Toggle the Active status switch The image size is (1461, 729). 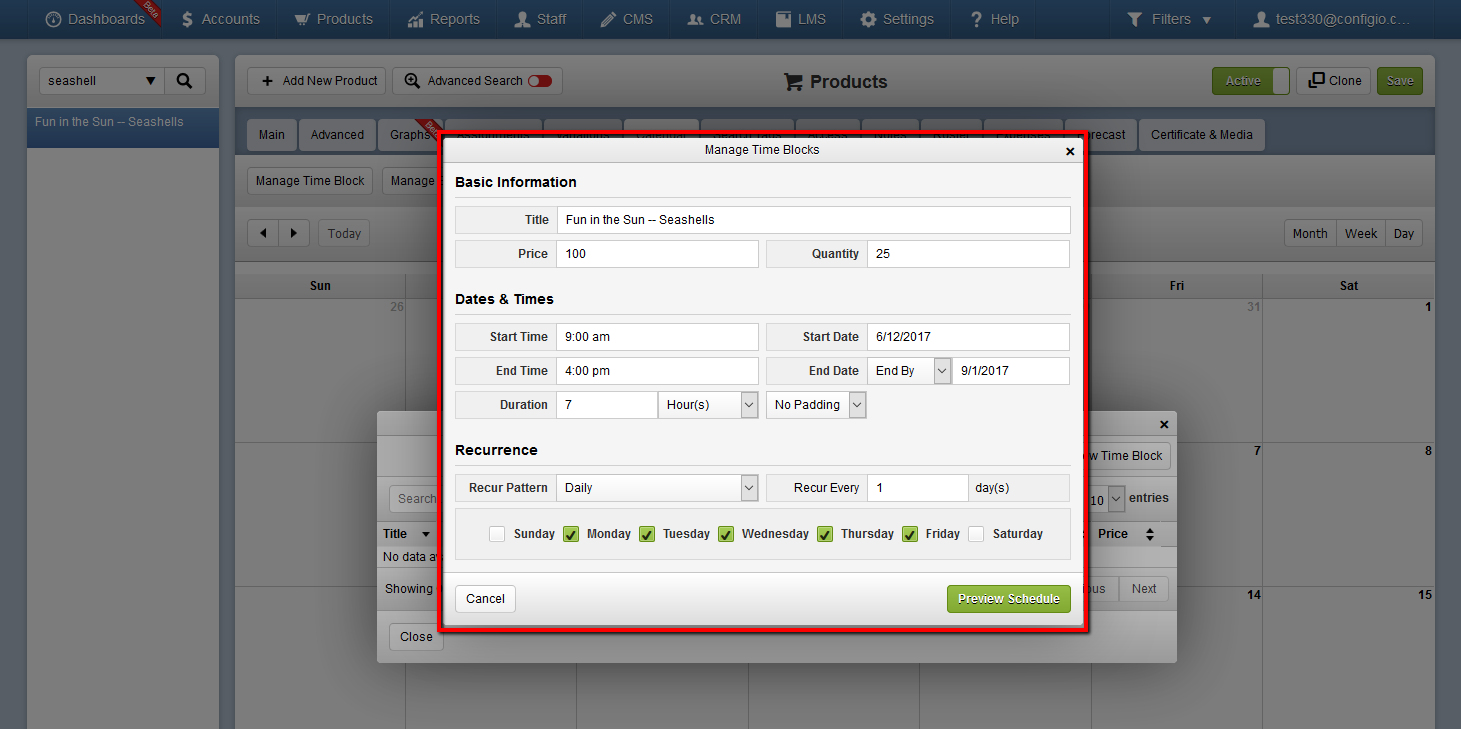(x=1250, y=81)
